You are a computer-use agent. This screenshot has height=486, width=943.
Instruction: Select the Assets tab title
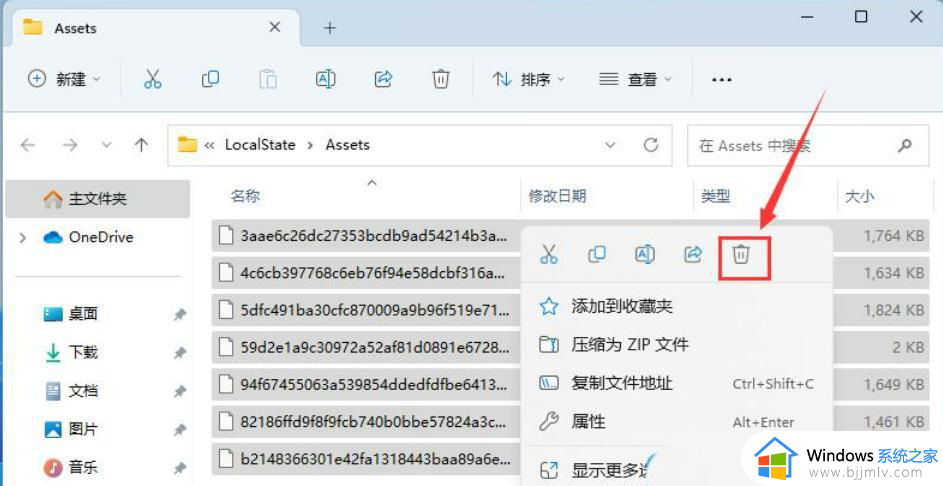click(x=75, y=28)
